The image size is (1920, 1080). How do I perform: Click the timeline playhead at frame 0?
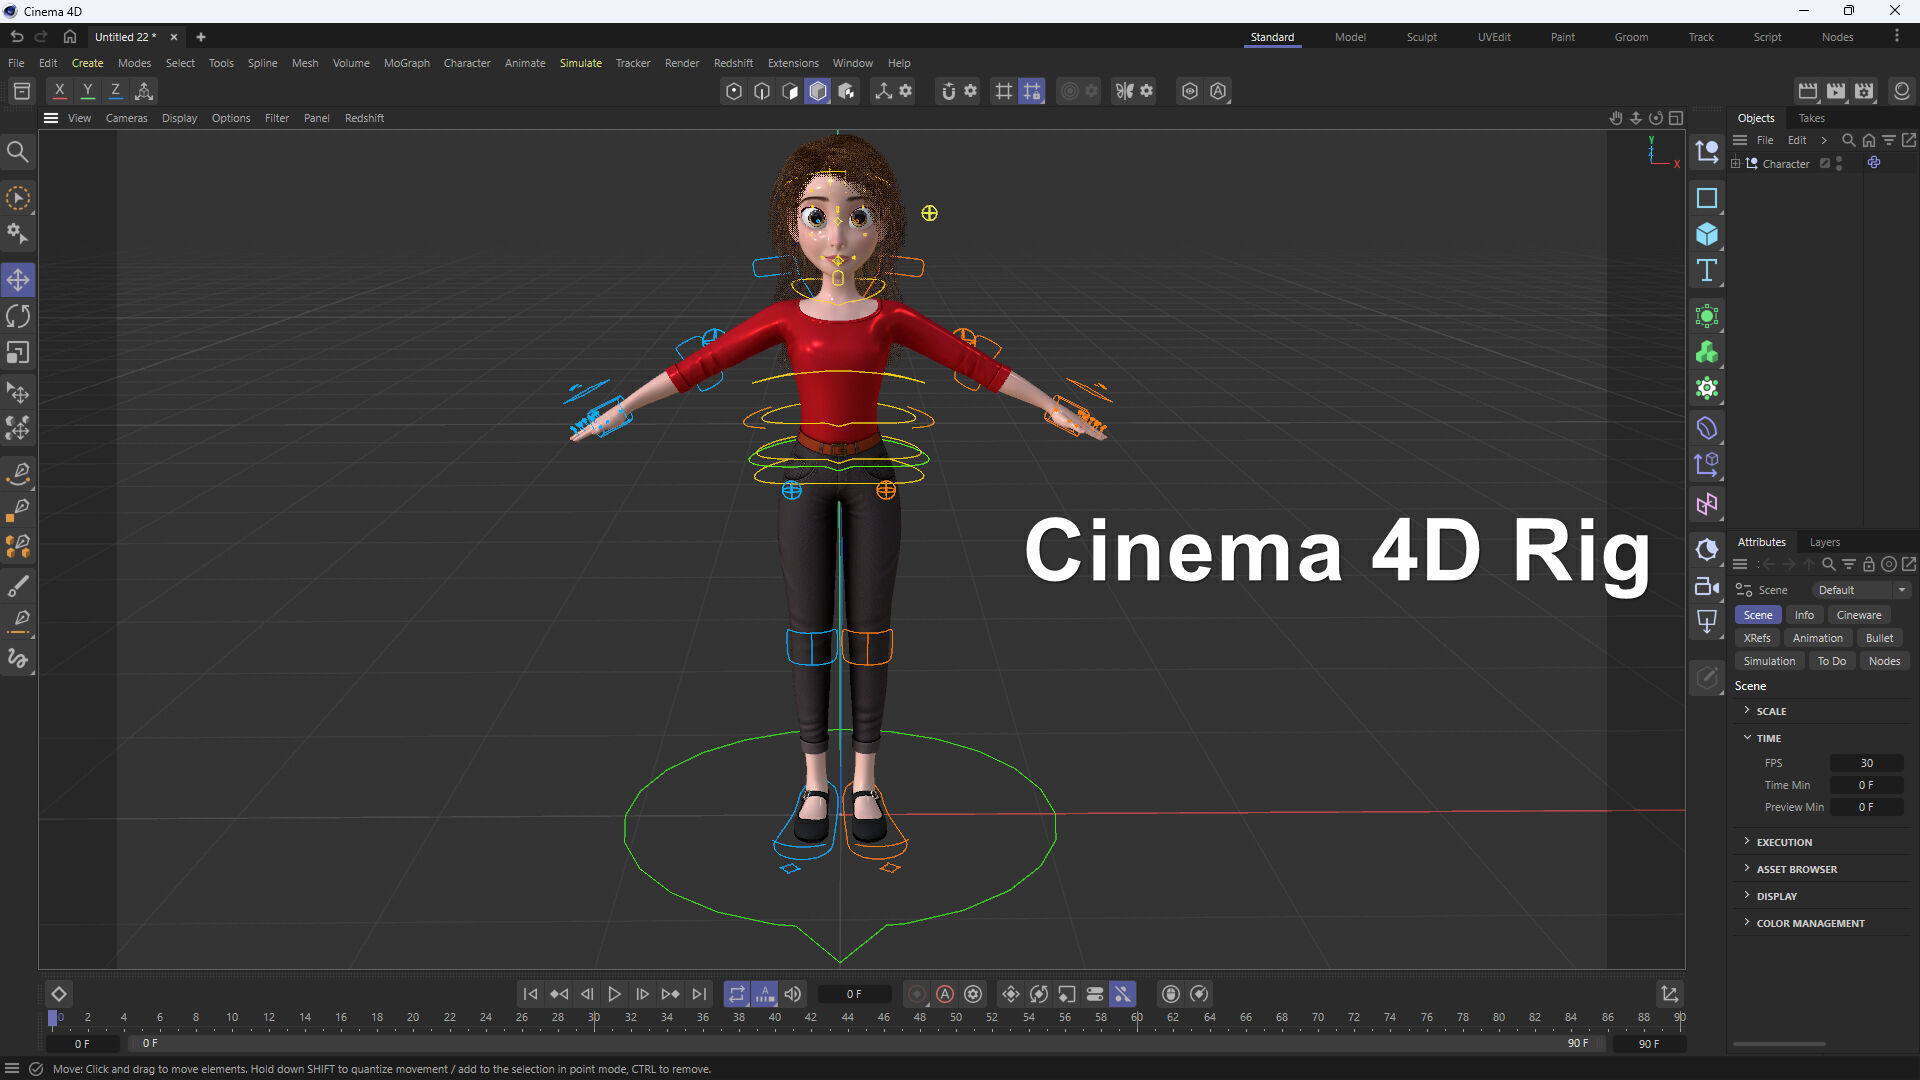[53, 1018]
